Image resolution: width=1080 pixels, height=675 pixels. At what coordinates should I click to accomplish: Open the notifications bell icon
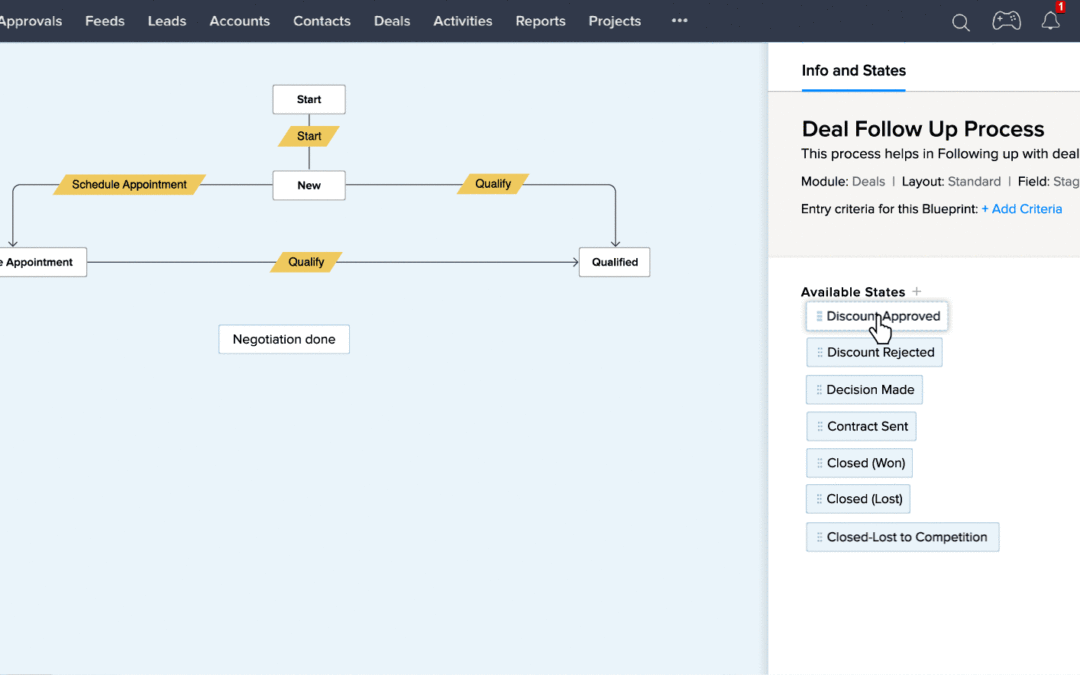tap(1050, 21)
